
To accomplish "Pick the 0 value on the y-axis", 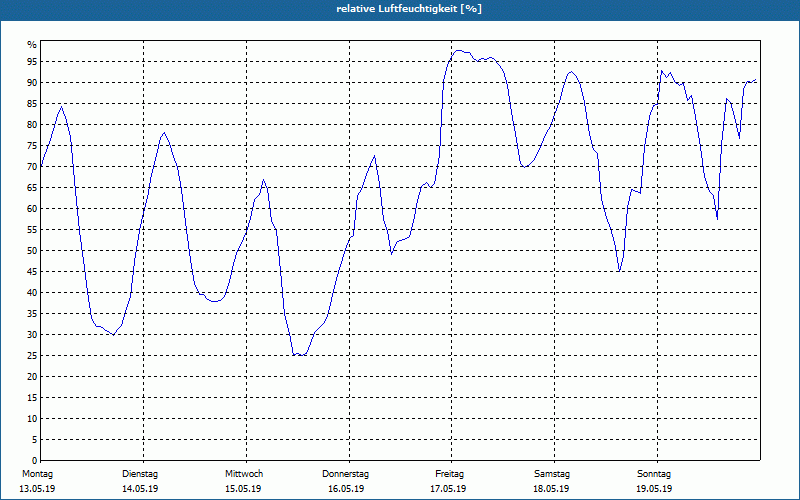I will click(x=35, y=461).
